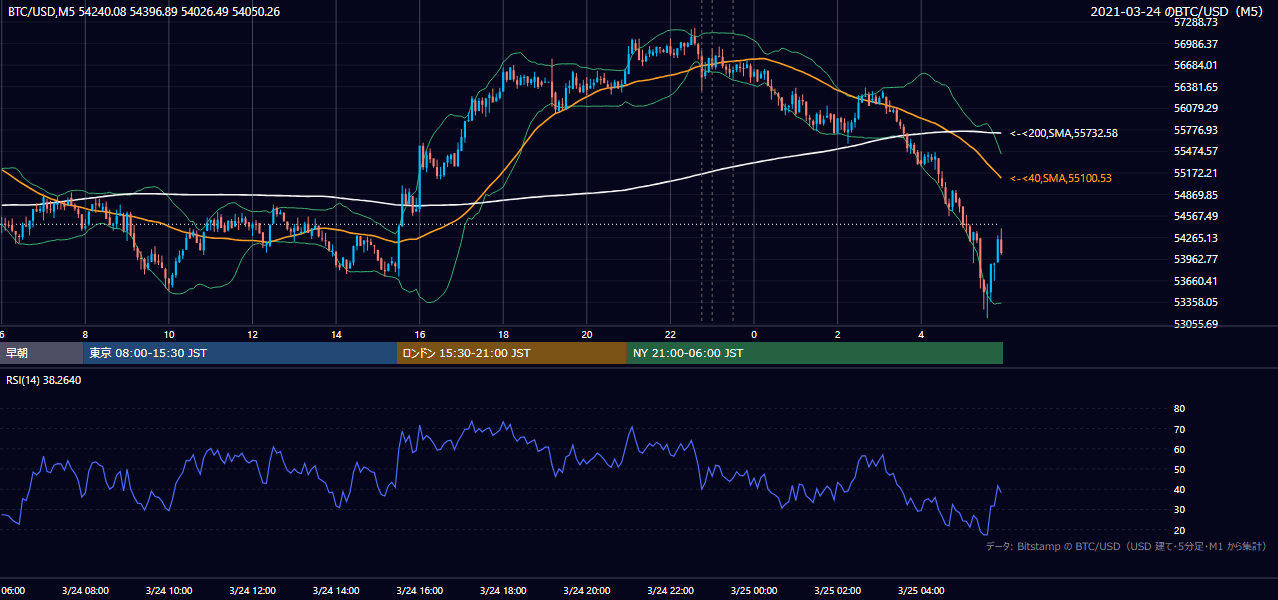Click the RSI scale value 40
1278x600 pixels.
[x=1179, y=490]
